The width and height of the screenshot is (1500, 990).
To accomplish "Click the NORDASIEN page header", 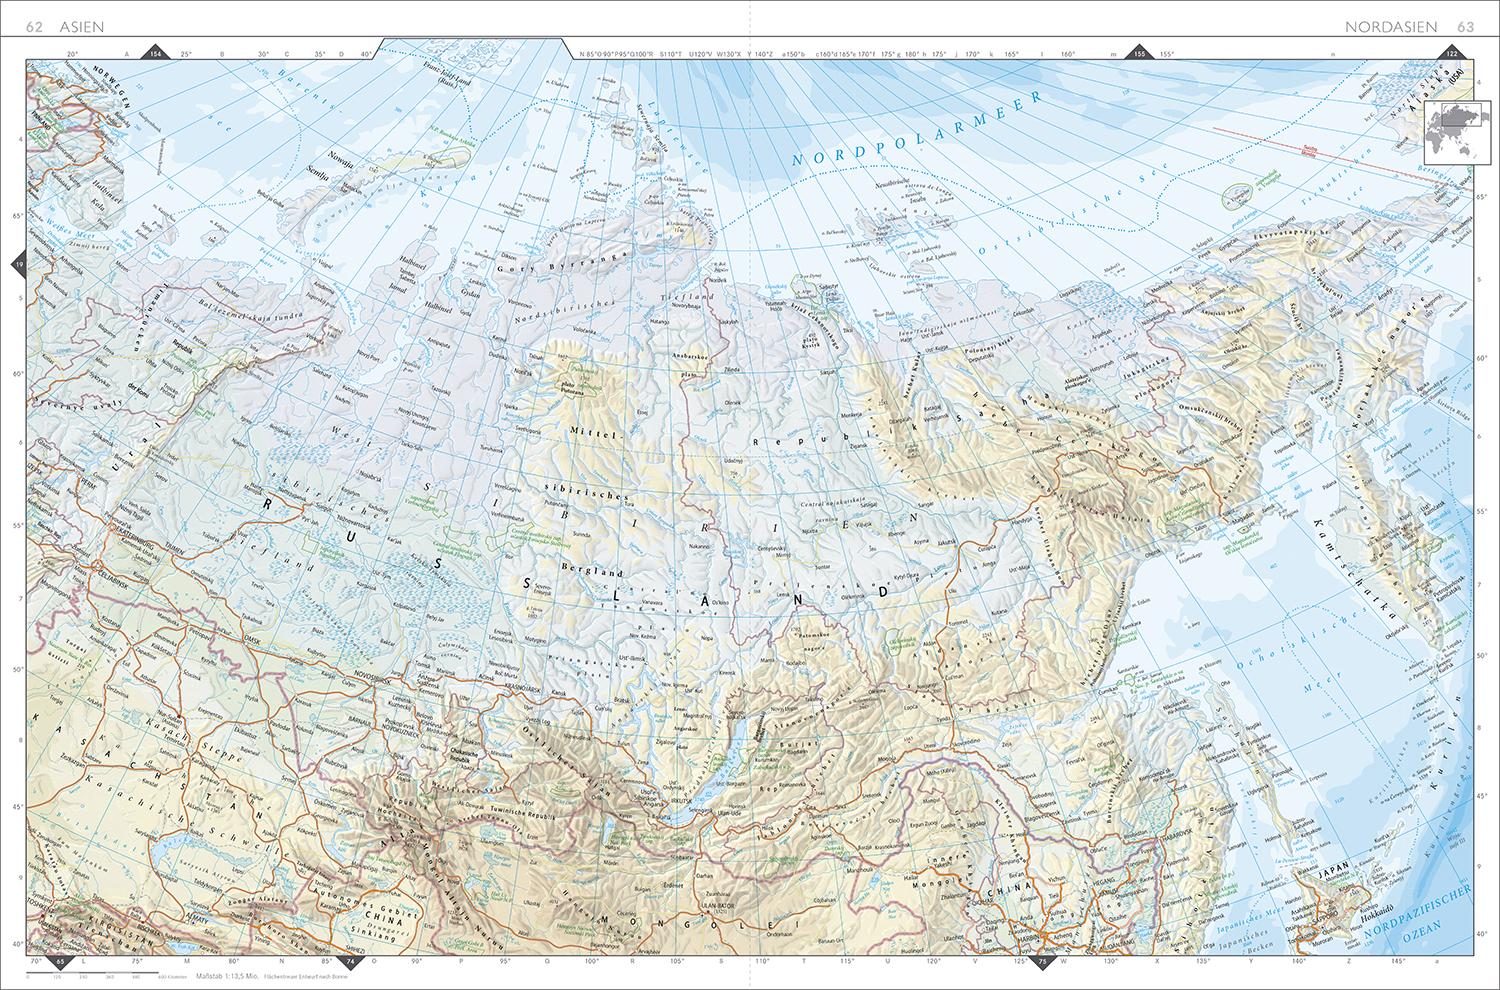I will coord(1391,27).
